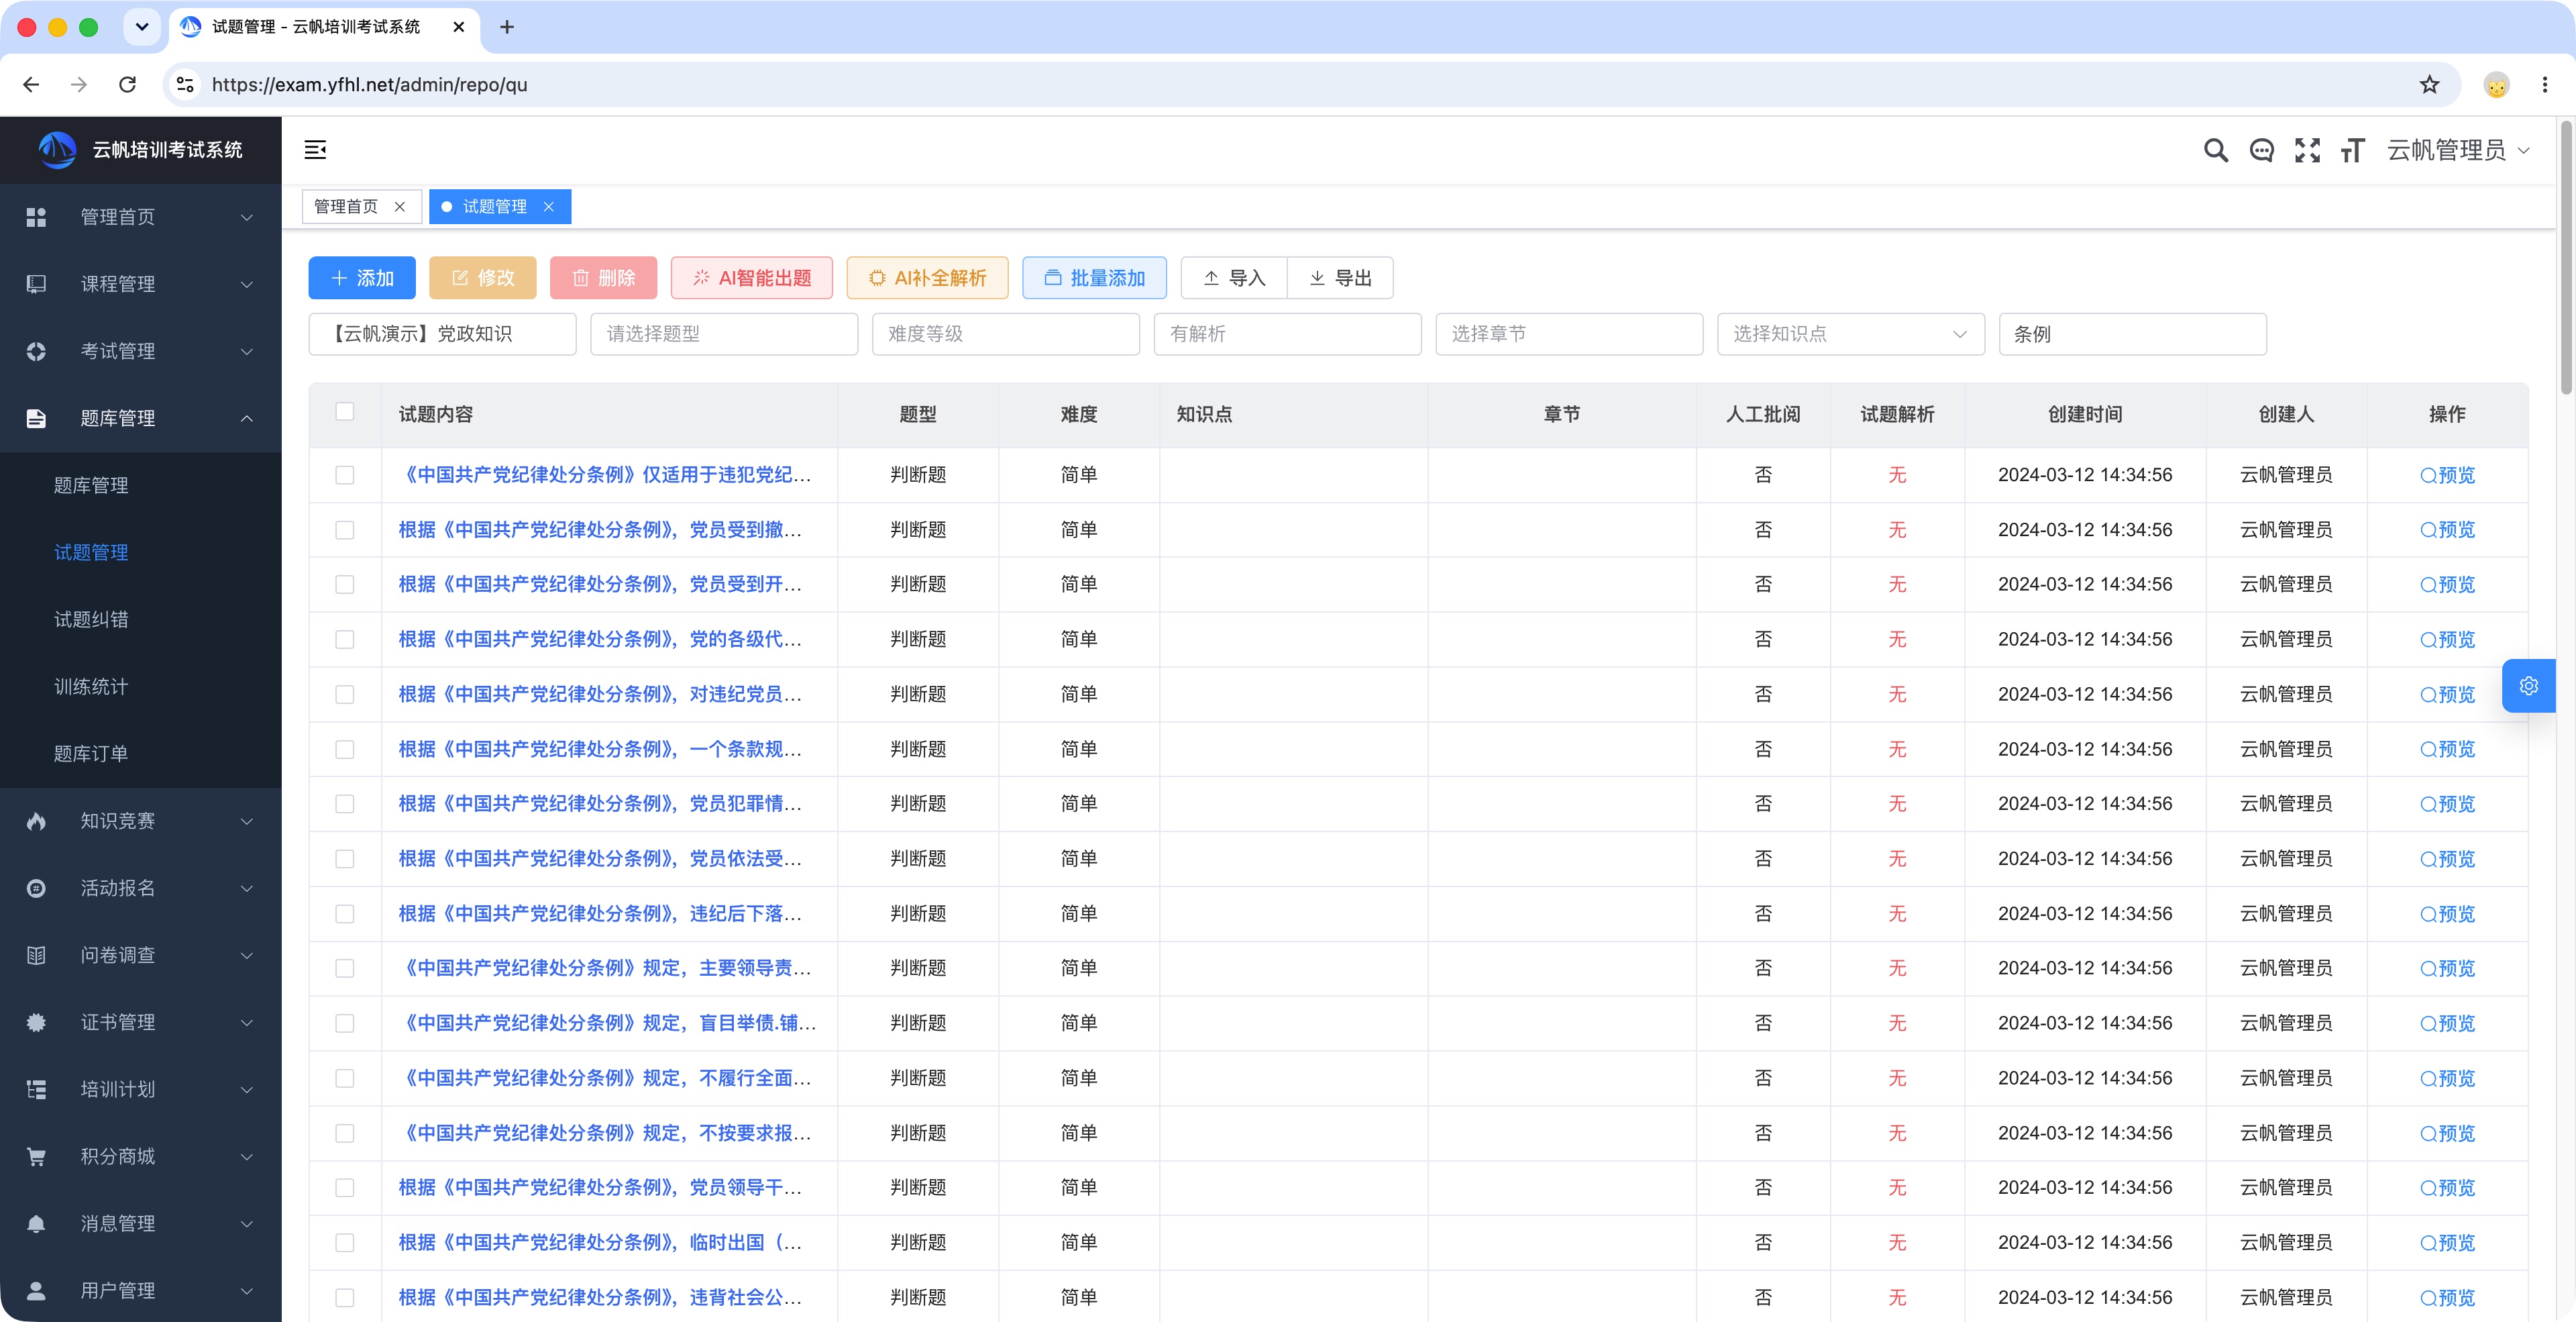Open the 云帆管理员 user dropdown
Screen dimensions: 2576x1322
2459,151
